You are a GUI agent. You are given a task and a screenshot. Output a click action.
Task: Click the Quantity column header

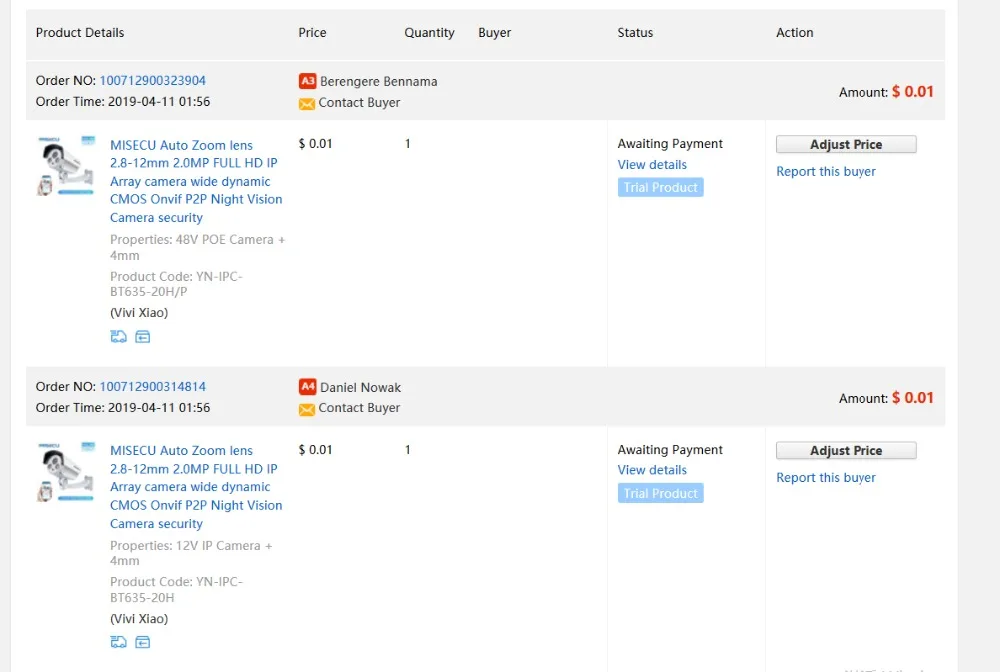429,33
